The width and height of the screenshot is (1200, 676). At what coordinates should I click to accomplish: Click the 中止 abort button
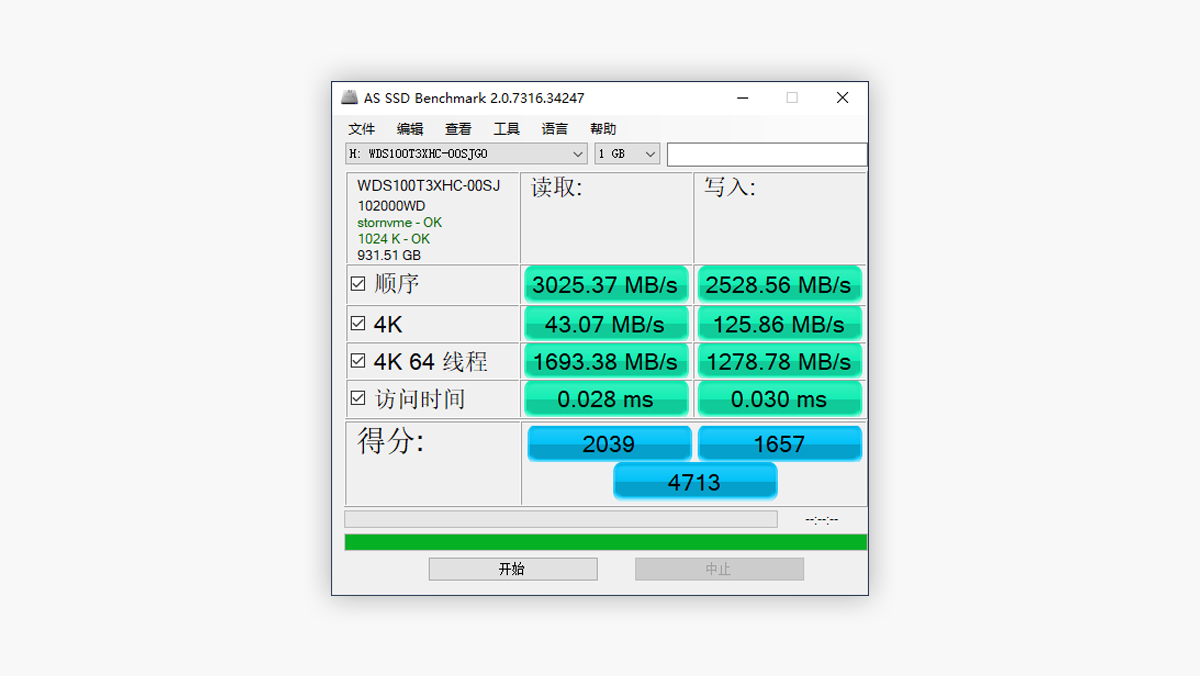pyautogui.click(x=719, y=569)
